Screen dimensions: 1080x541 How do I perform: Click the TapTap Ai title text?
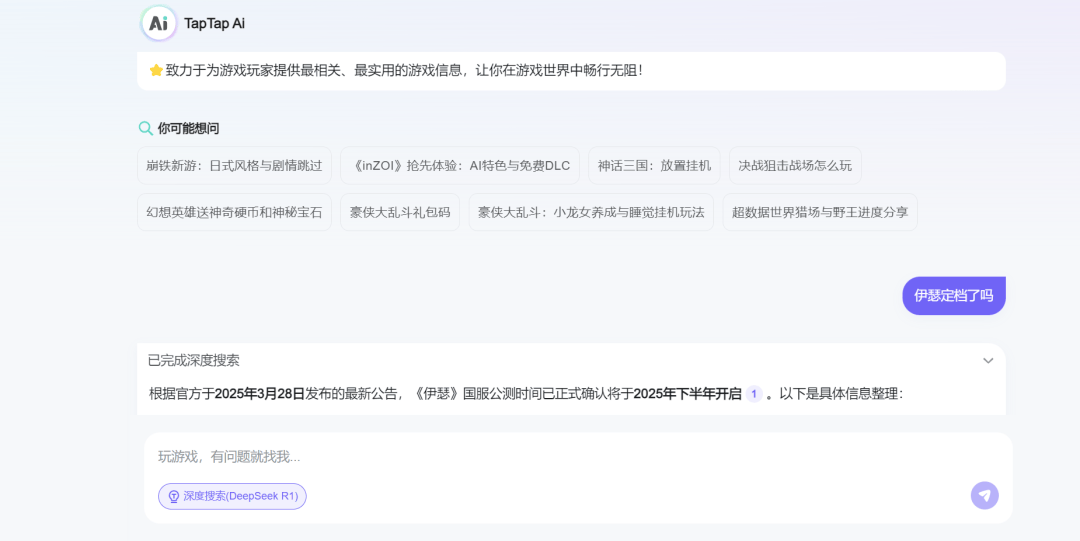(214, 23)
